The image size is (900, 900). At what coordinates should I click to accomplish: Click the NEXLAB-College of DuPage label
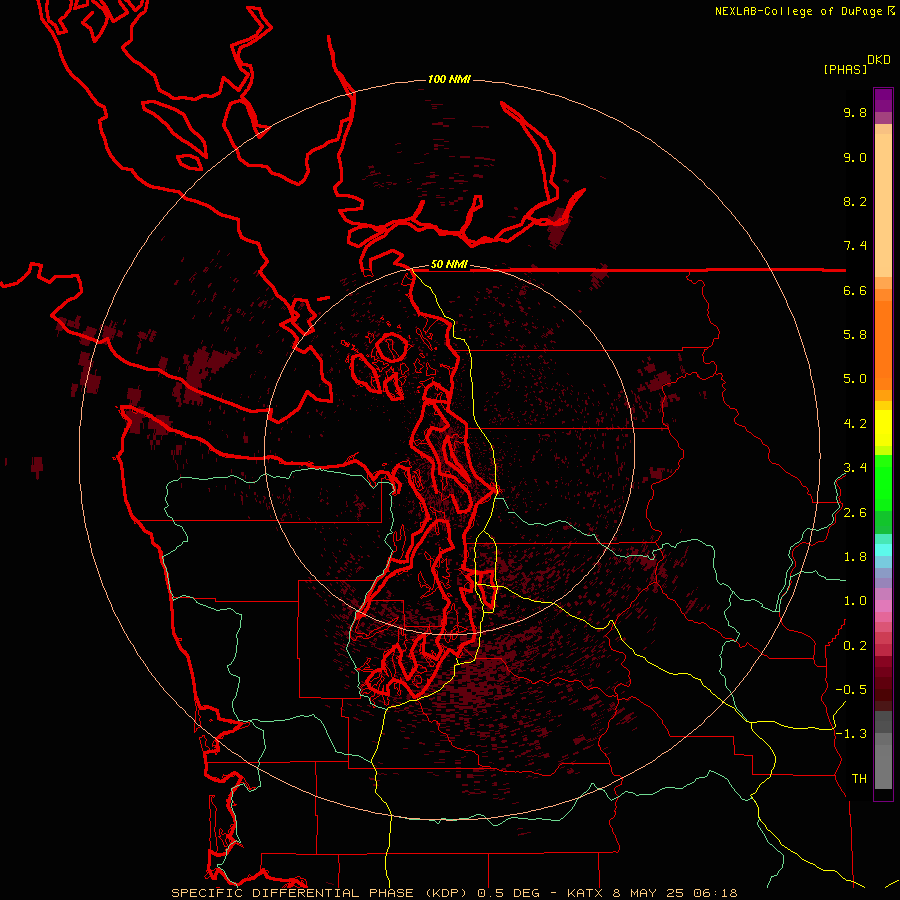tap(798, 11)
